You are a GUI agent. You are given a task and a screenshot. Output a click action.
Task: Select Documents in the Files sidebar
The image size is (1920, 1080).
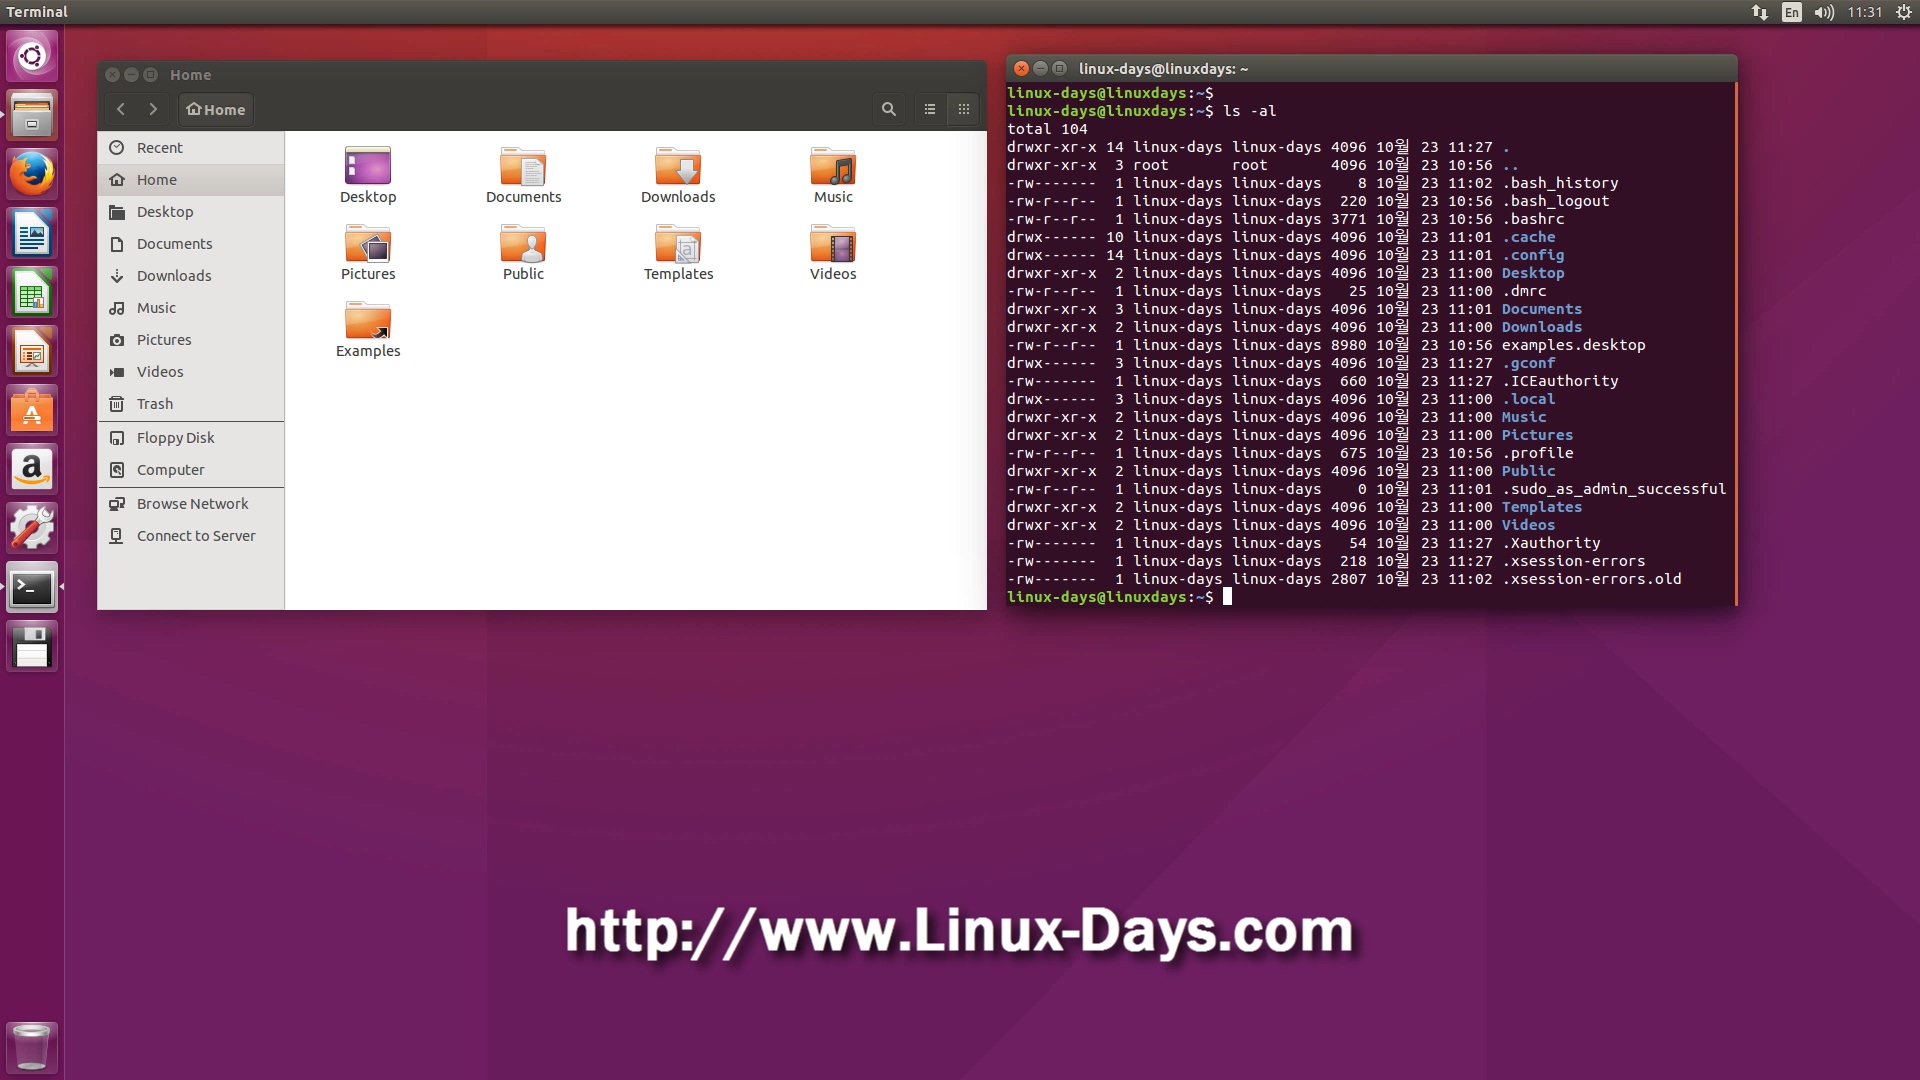pos(191,243)
